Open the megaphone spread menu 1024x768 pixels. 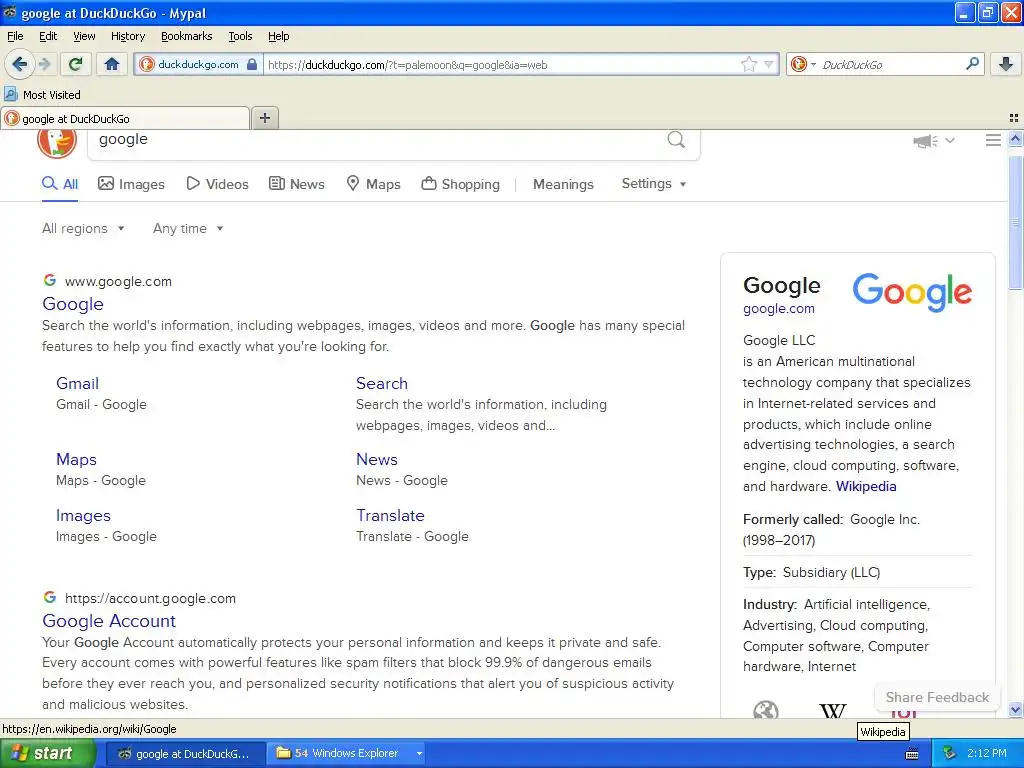(934, 140)
